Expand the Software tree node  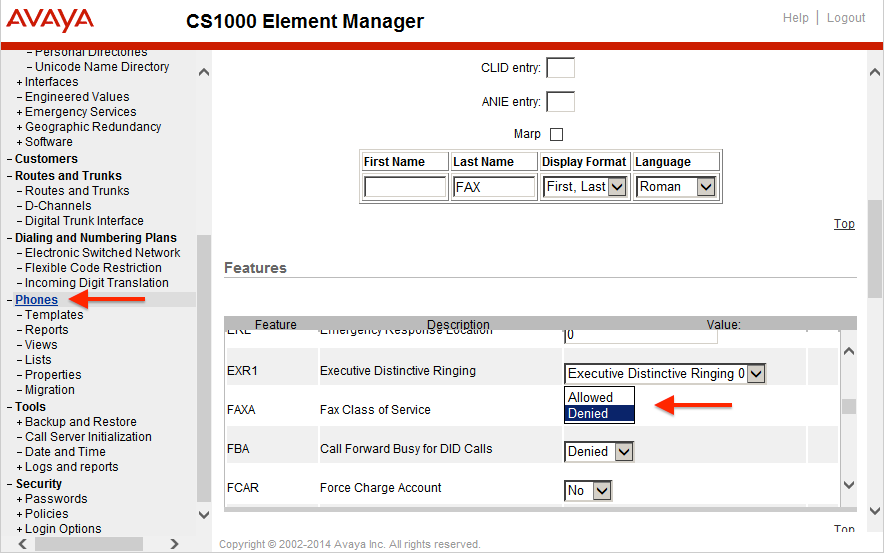[19, 142]
